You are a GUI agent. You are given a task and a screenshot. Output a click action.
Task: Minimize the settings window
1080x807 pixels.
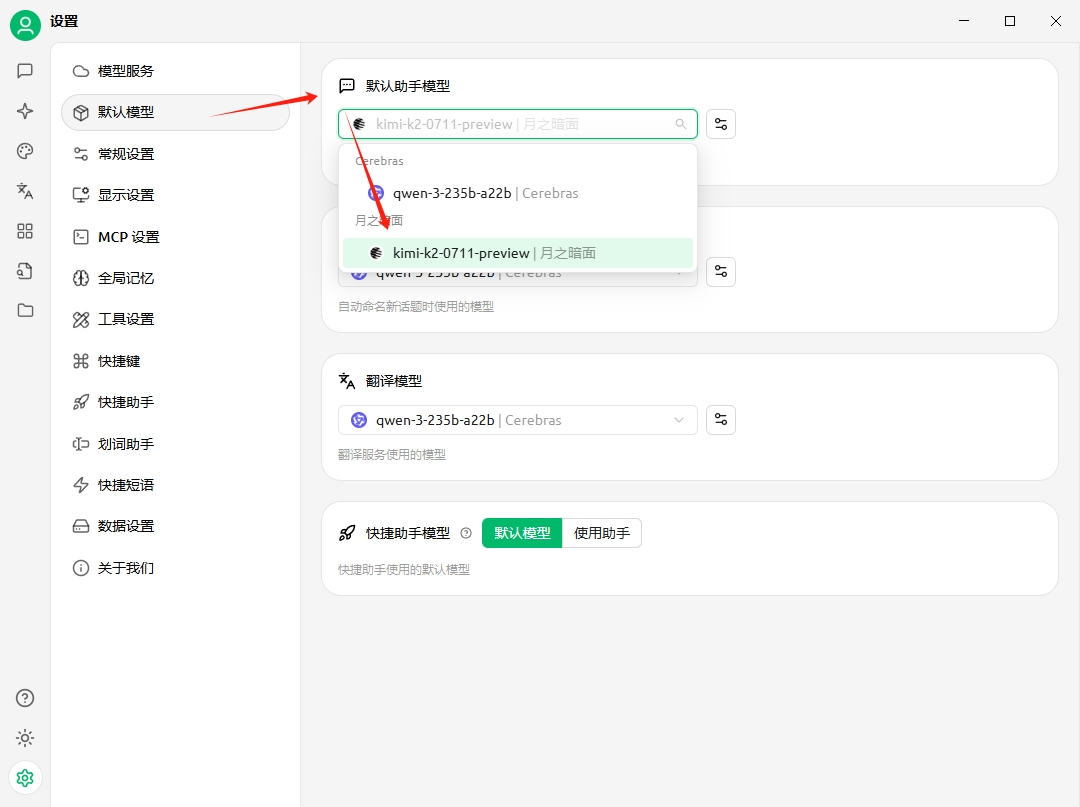[964, 21]
